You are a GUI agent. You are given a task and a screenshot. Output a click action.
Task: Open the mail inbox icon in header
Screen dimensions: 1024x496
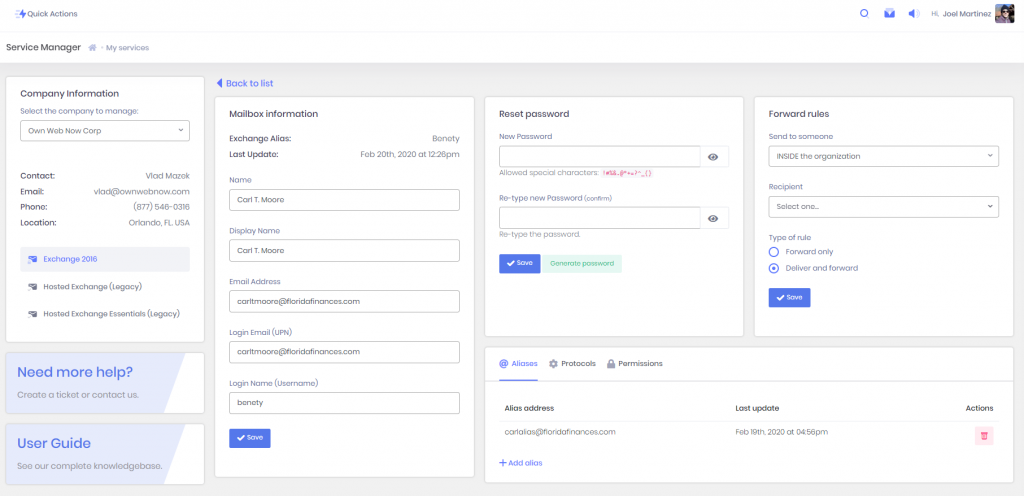click(889, 14)
